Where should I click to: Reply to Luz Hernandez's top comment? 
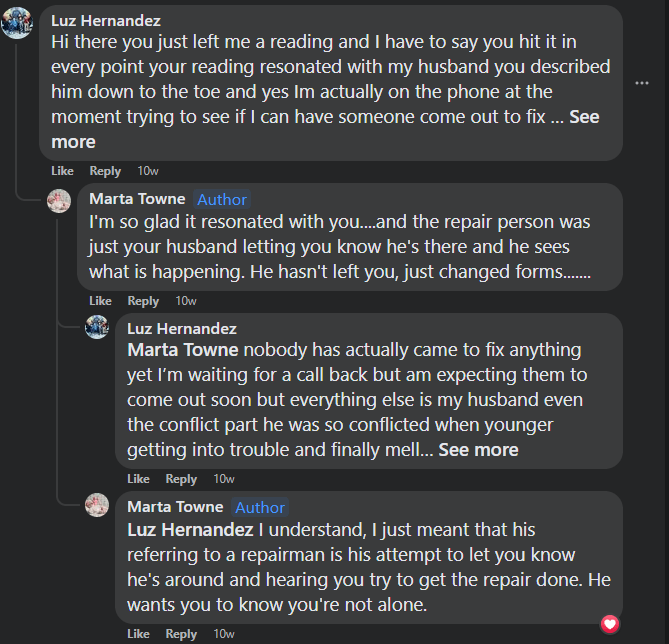[x=105, y=171]
